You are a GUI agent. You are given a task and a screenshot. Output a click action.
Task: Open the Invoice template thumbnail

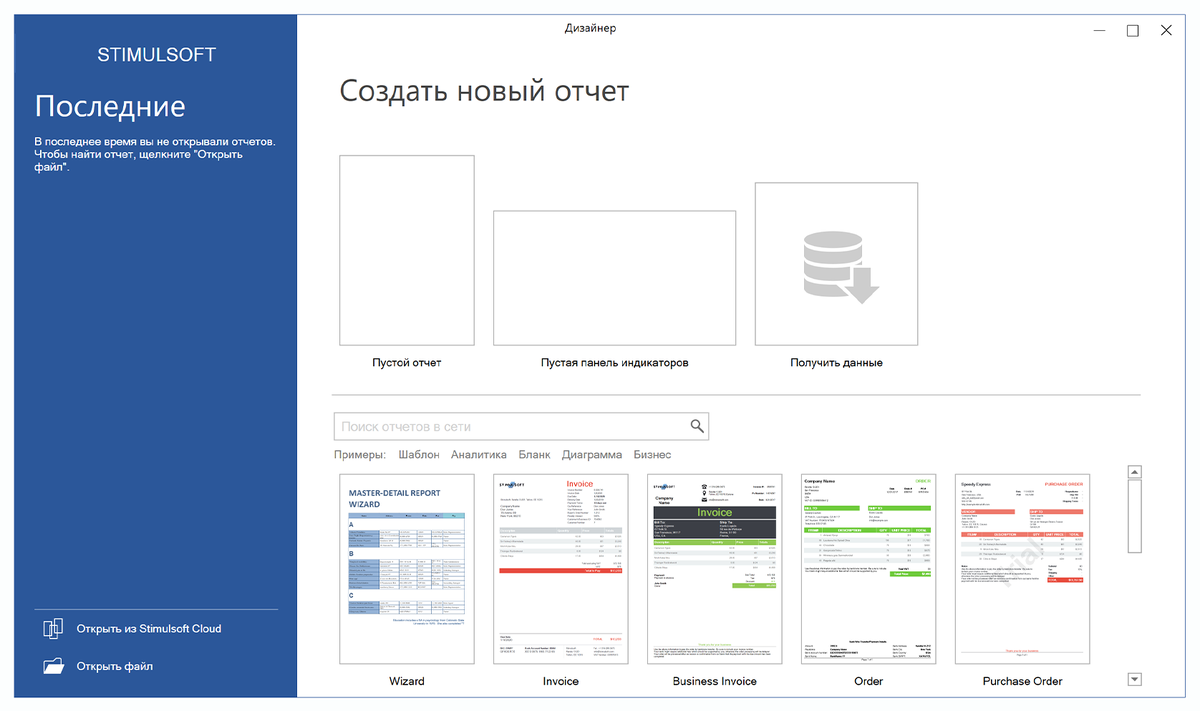(561, 569)
